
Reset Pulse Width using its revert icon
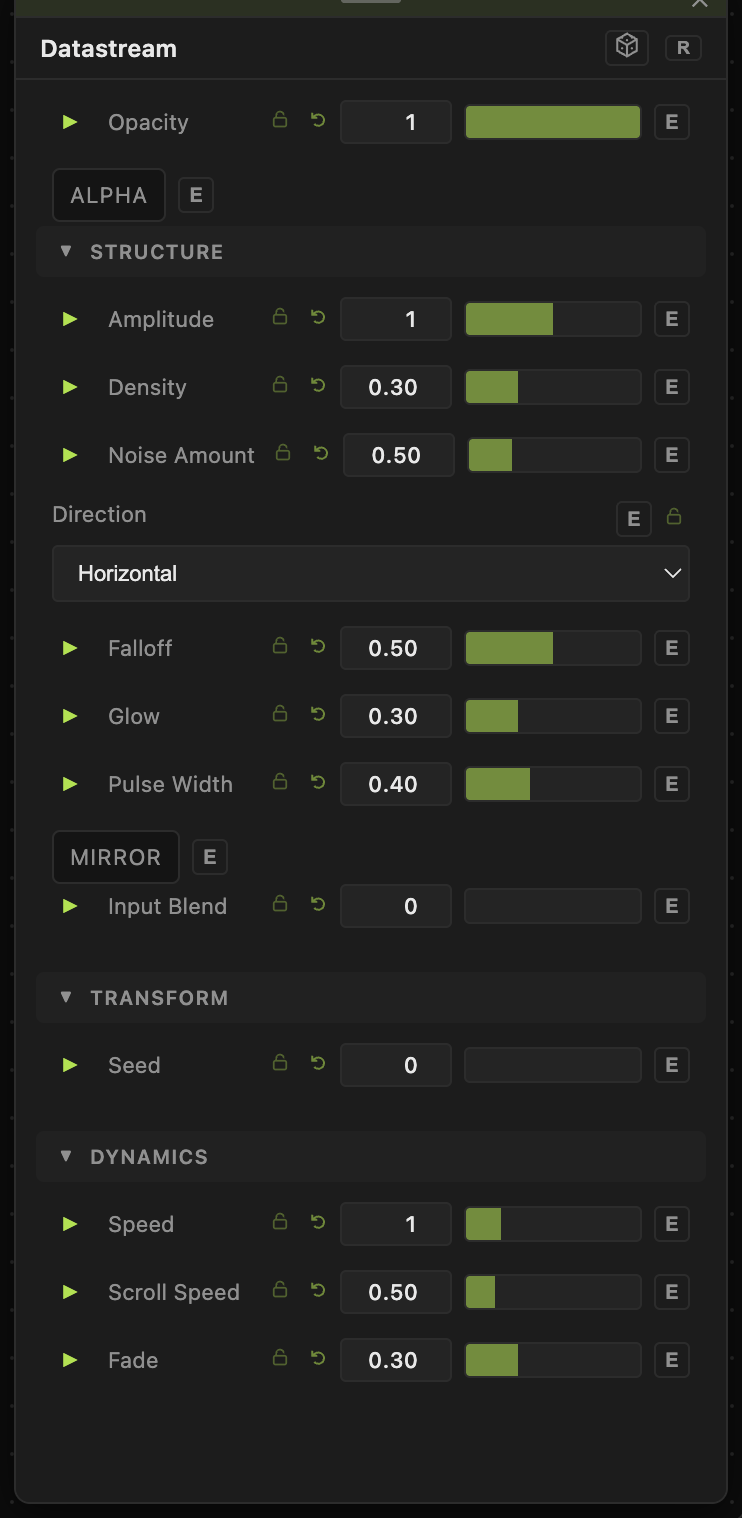pos(318,783)
